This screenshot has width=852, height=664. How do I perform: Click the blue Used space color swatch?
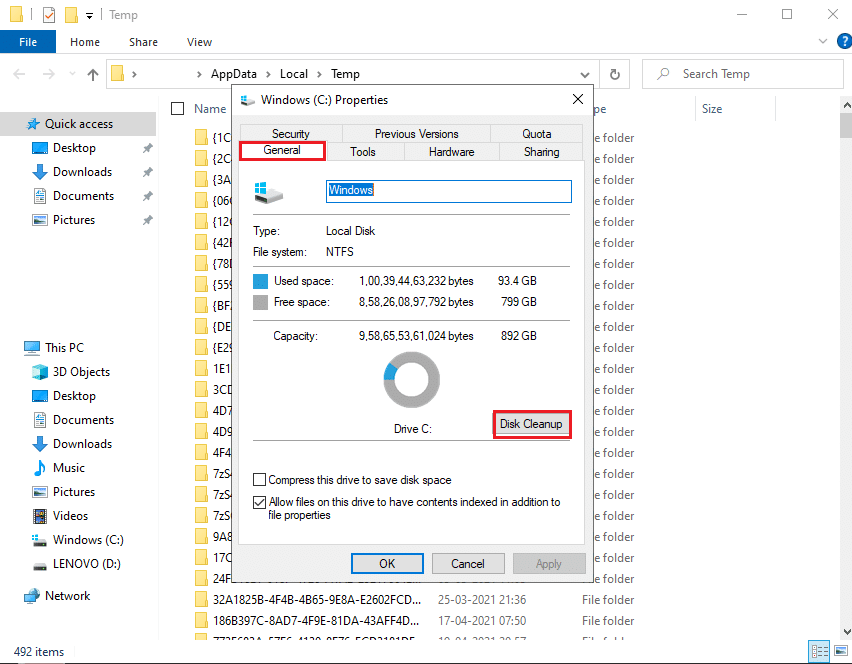point(263,281)
